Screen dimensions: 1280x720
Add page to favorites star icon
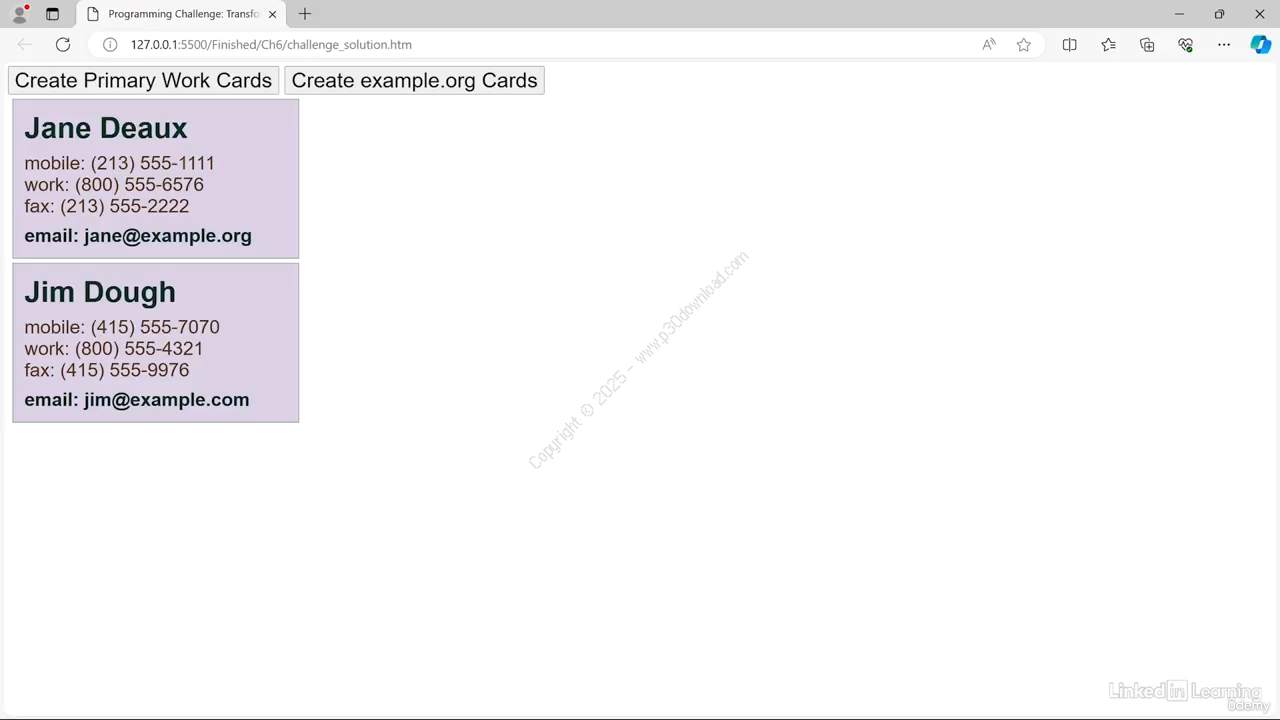[1024, 44]
